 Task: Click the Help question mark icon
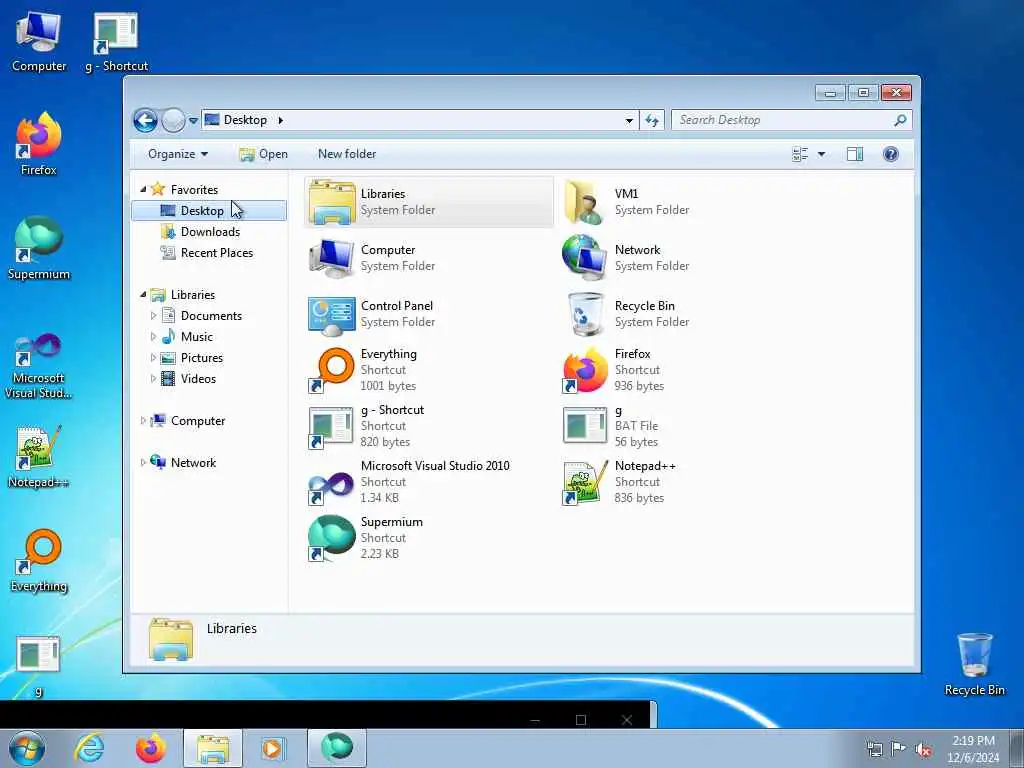tap(891, 154)
